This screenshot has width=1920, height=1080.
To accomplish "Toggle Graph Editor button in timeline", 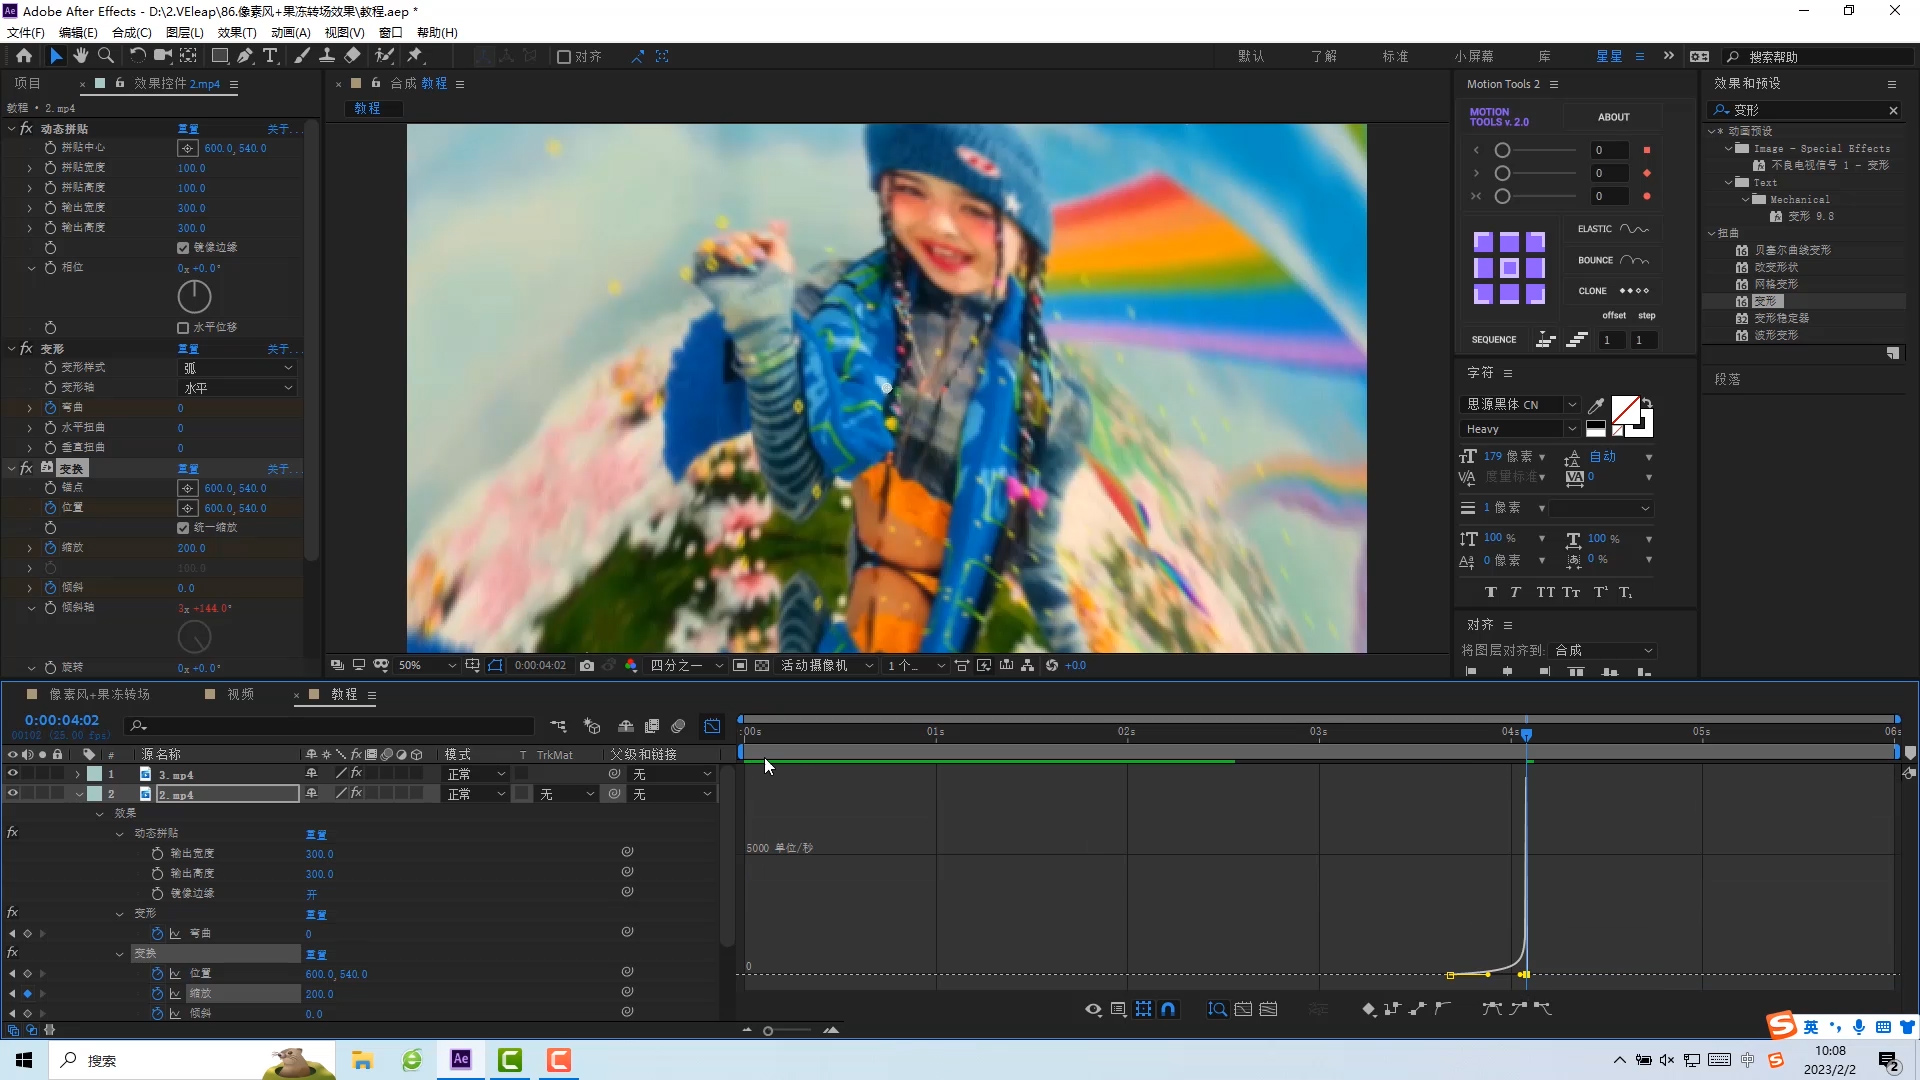I will click(712, 726).
